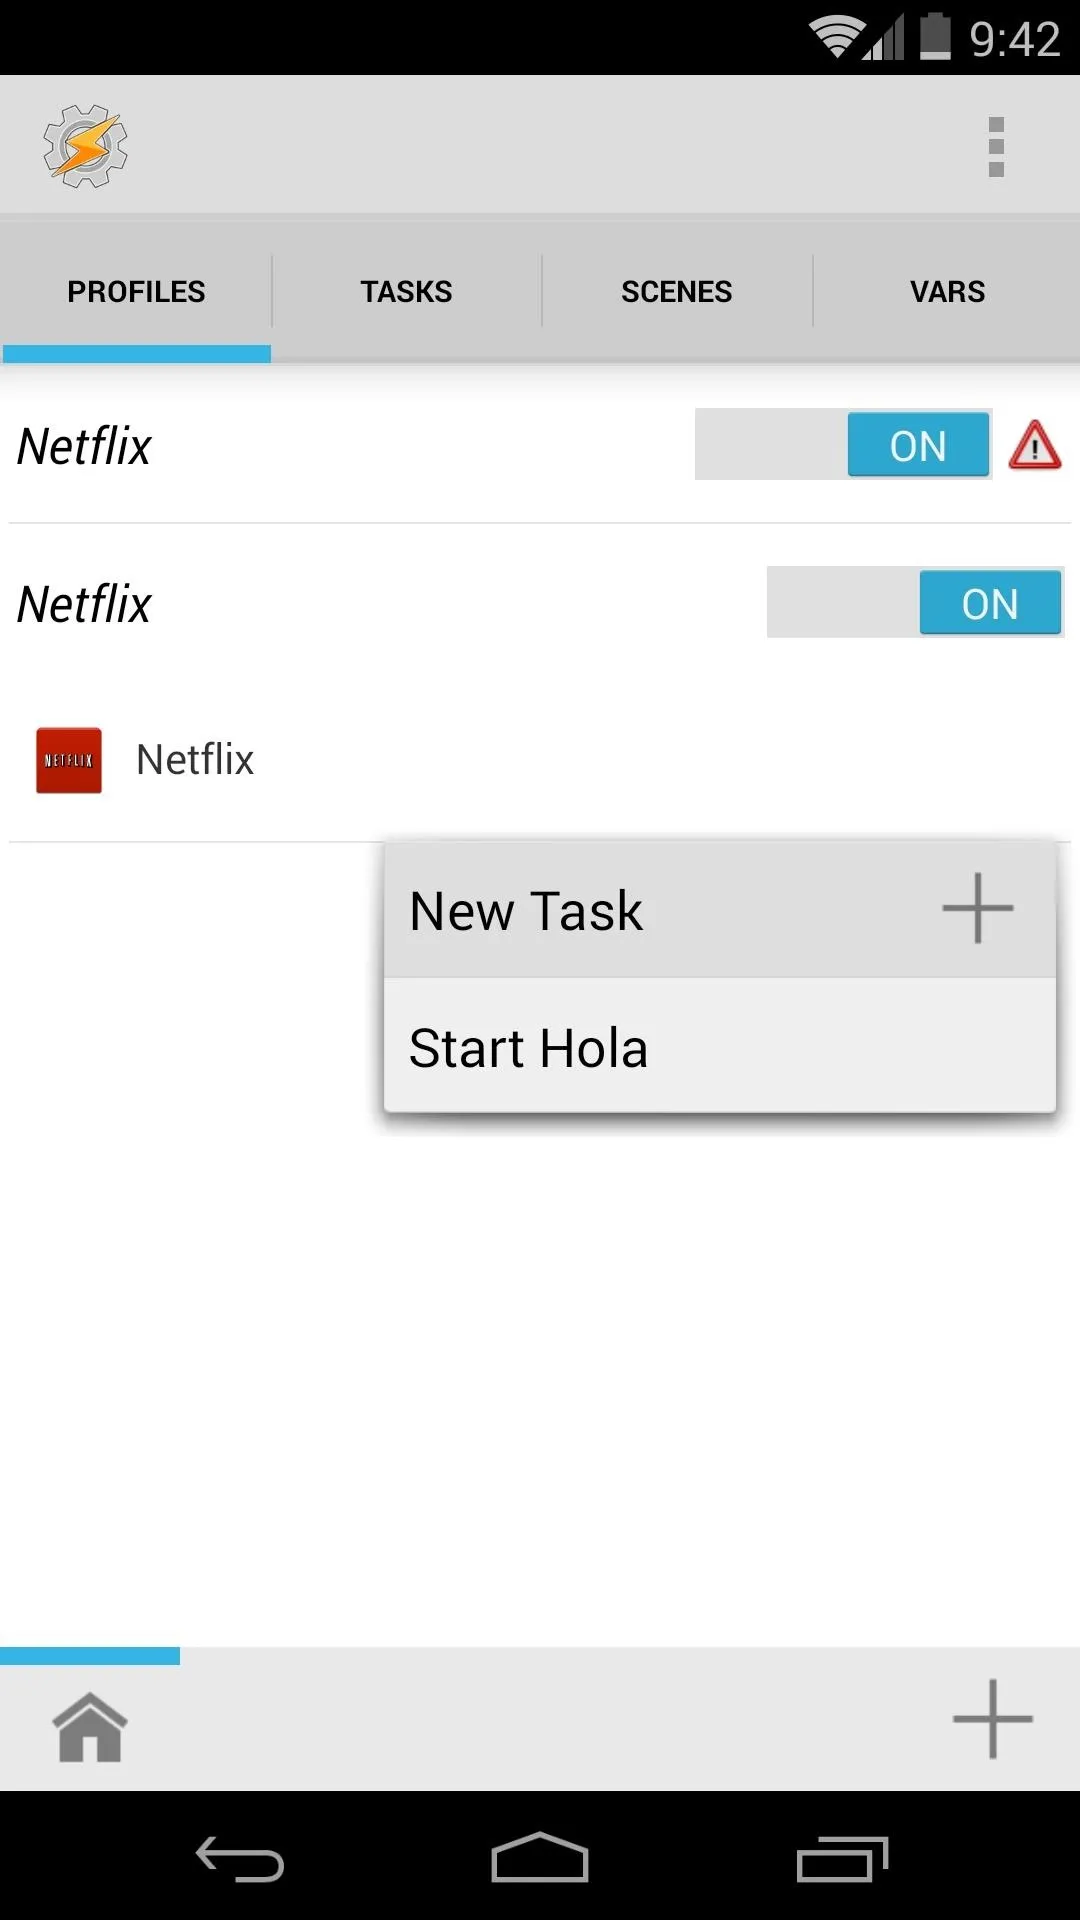Tap the Android back navigation arrow
This screenshot has width=1080, height=1920.
click(240, 1859)
